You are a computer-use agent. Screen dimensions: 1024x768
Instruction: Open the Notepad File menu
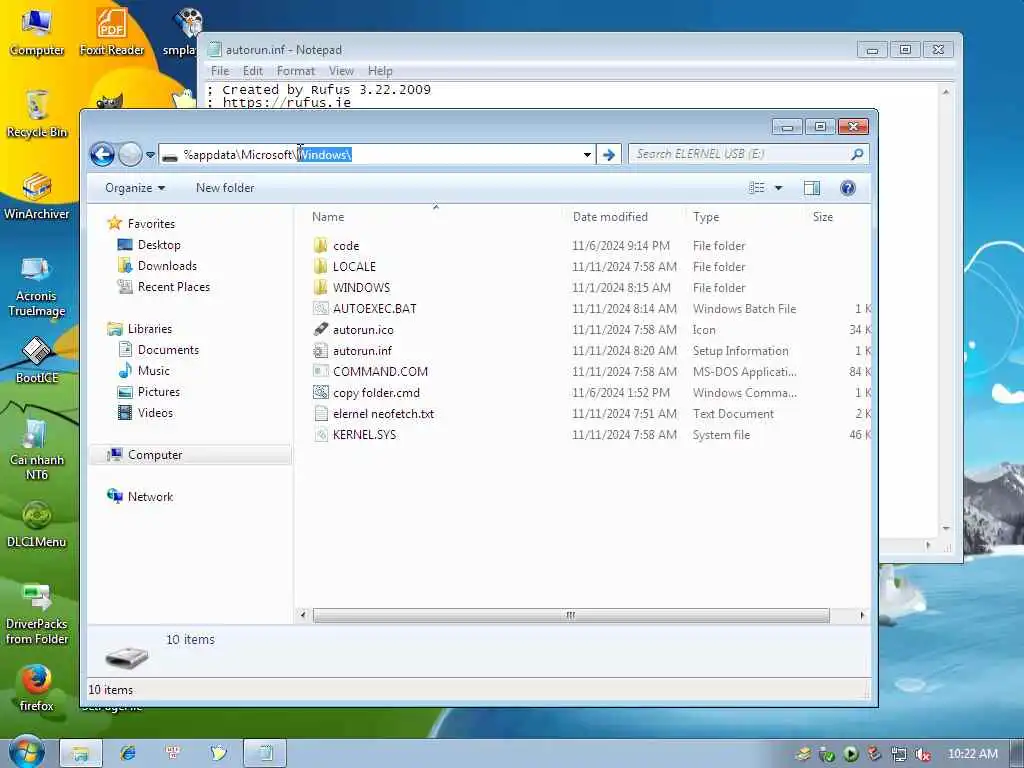point(219,71)
